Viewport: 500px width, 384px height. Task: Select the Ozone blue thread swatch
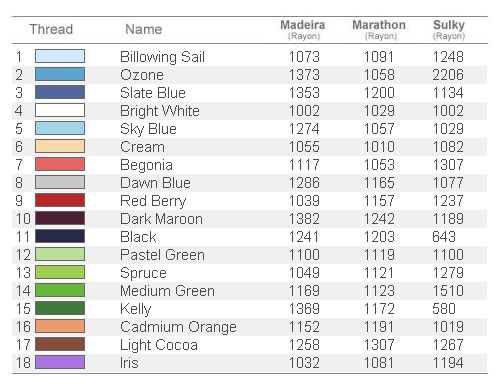pos(60,74)
